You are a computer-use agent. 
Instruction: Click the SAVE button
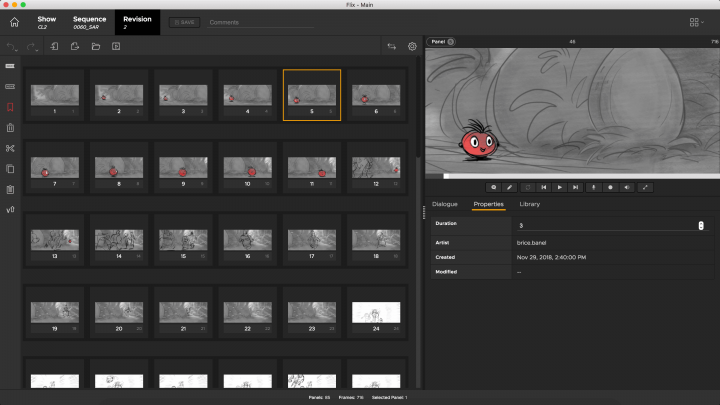coord(184,22)
